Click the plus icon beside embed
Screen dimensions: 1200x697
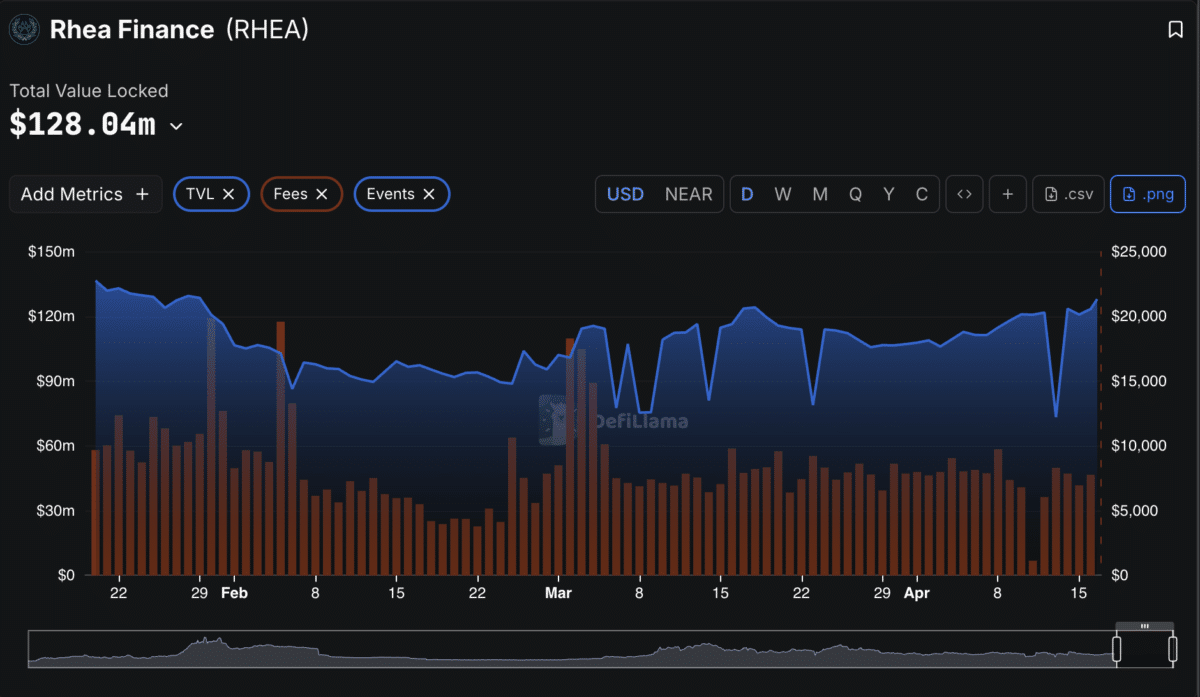pyautogui.click(x=1008, y=194)
